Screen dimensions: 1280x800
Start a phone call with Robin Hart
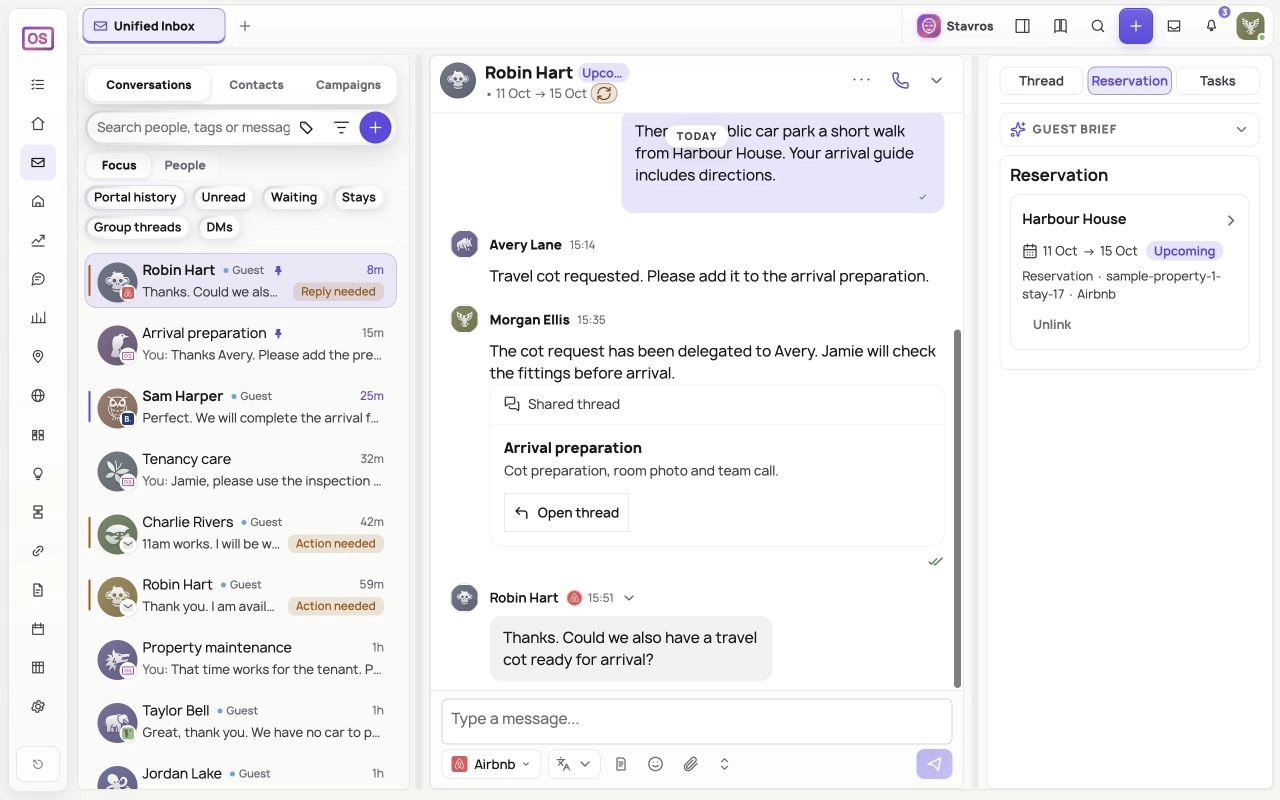(900, 81)
